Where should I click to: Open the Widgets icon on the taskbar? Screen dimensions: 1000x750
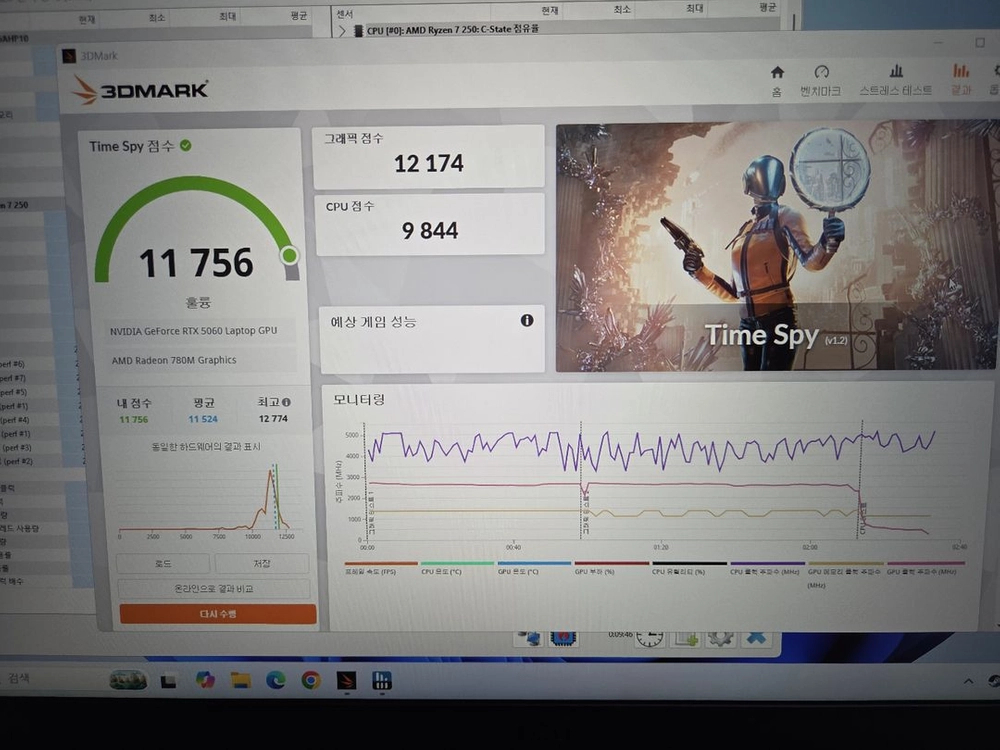point(128,680)
